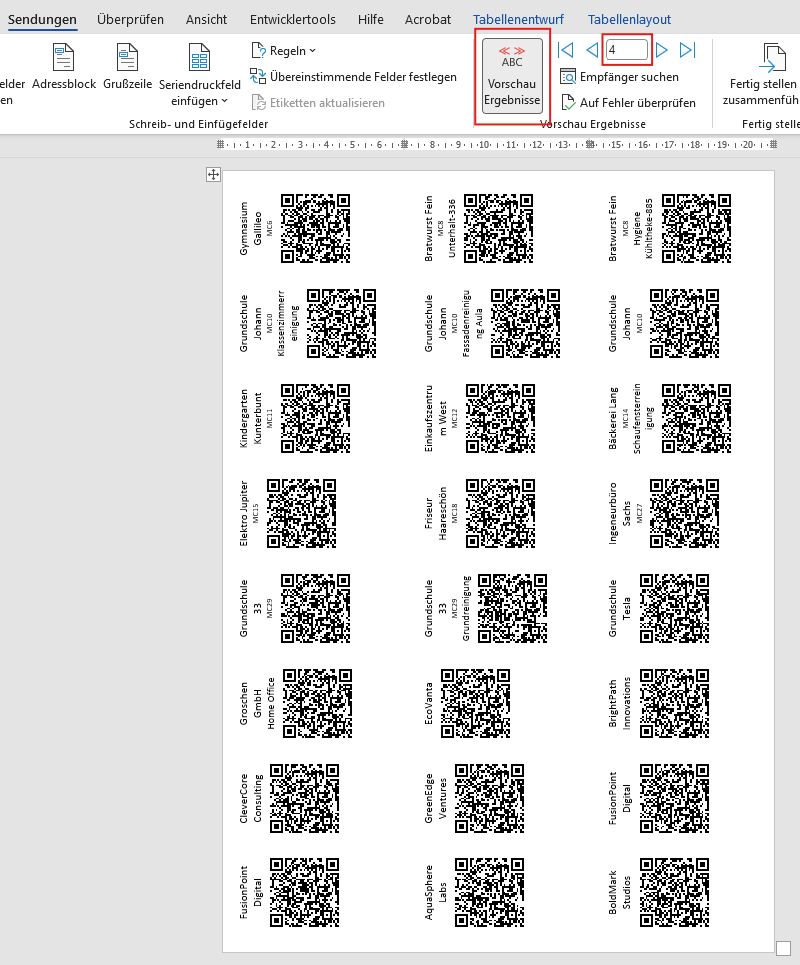Image resolution: width=800 pixels, height=965 pixels.
Task: Click the record number input field
Action: point(627,50)
